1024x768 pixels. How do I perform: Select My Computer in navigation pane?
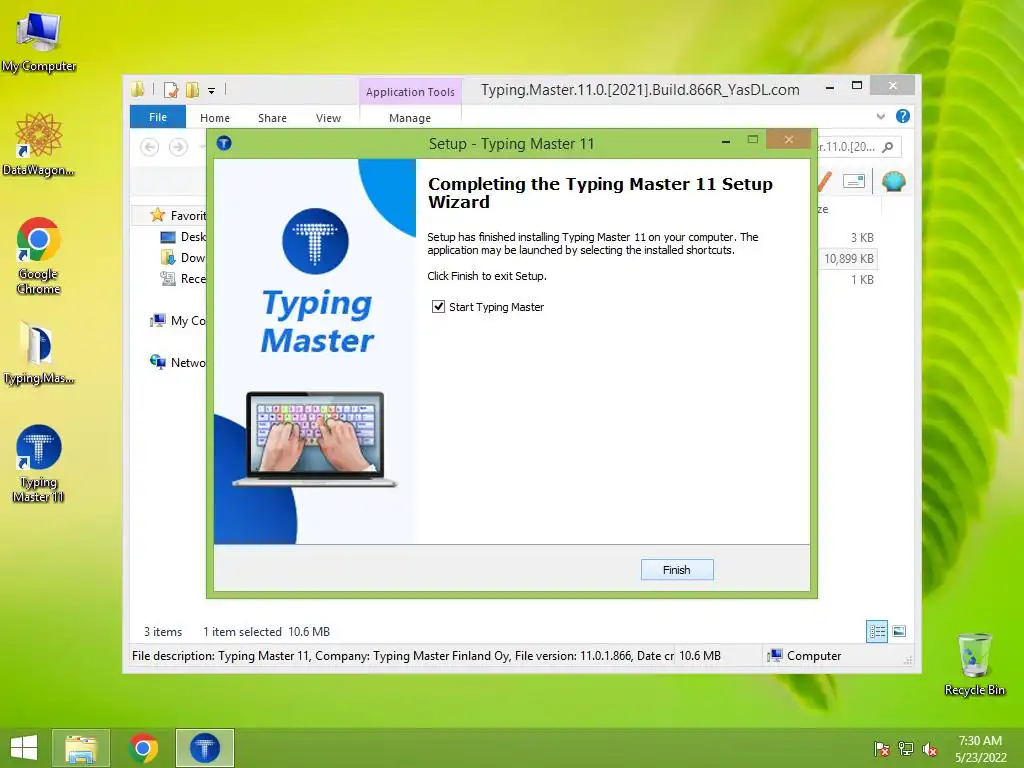[x=178, y=321]
